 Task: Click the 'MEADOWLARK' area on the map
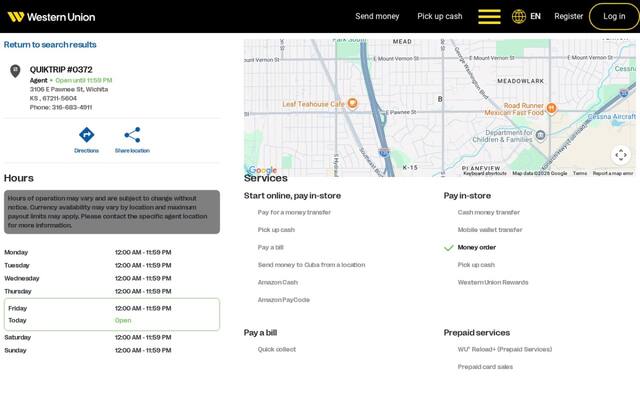click(x=520, y=81)
